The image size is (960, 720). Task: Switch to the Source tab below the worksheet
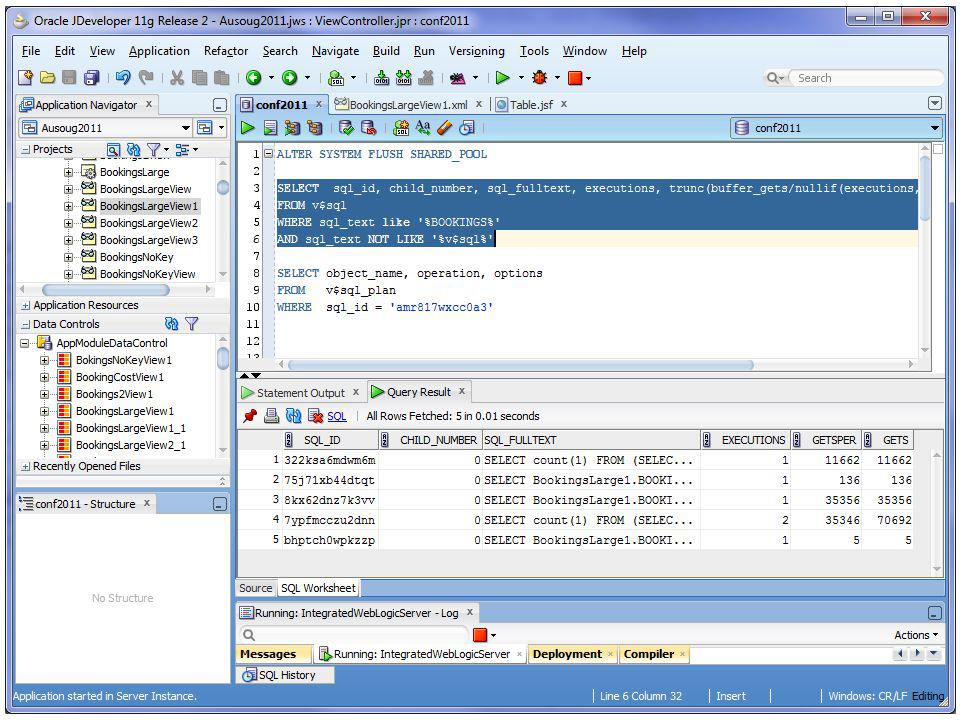(x=255, y=588)
